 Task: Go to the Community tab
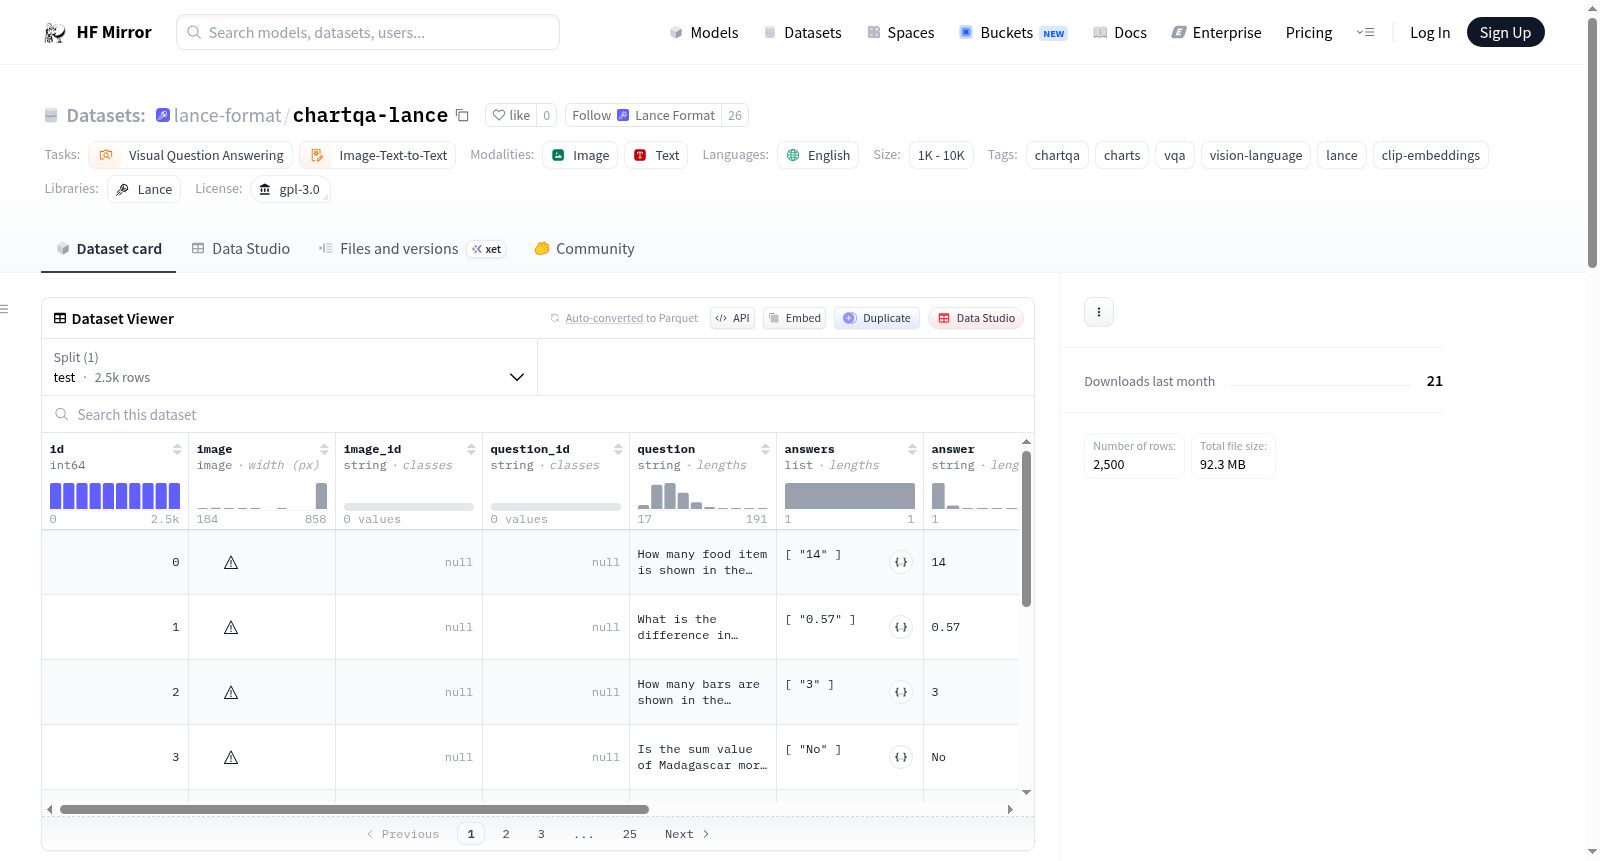click(x=584, y=249)
